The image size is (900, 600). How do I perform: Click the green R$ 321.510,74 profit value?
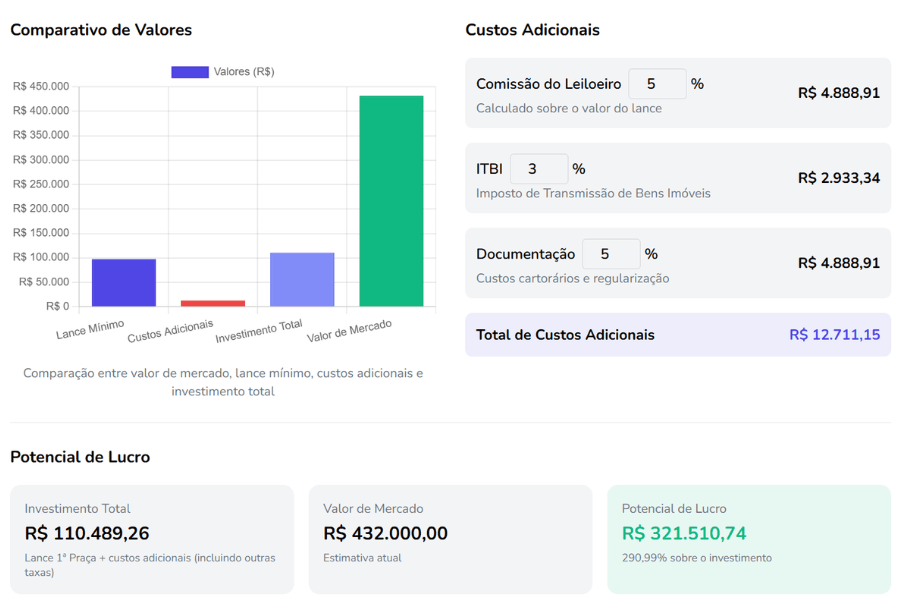[684, 533]
